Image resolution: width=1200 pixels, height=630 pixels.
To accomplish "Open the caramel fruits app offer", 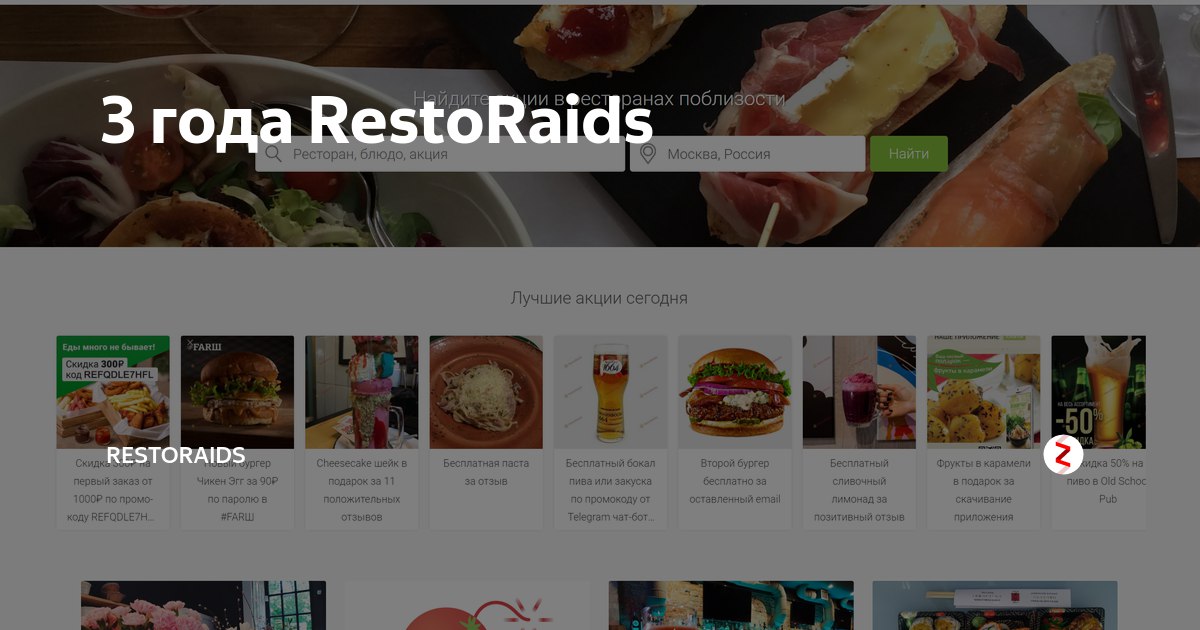I will tap(984, 432).
